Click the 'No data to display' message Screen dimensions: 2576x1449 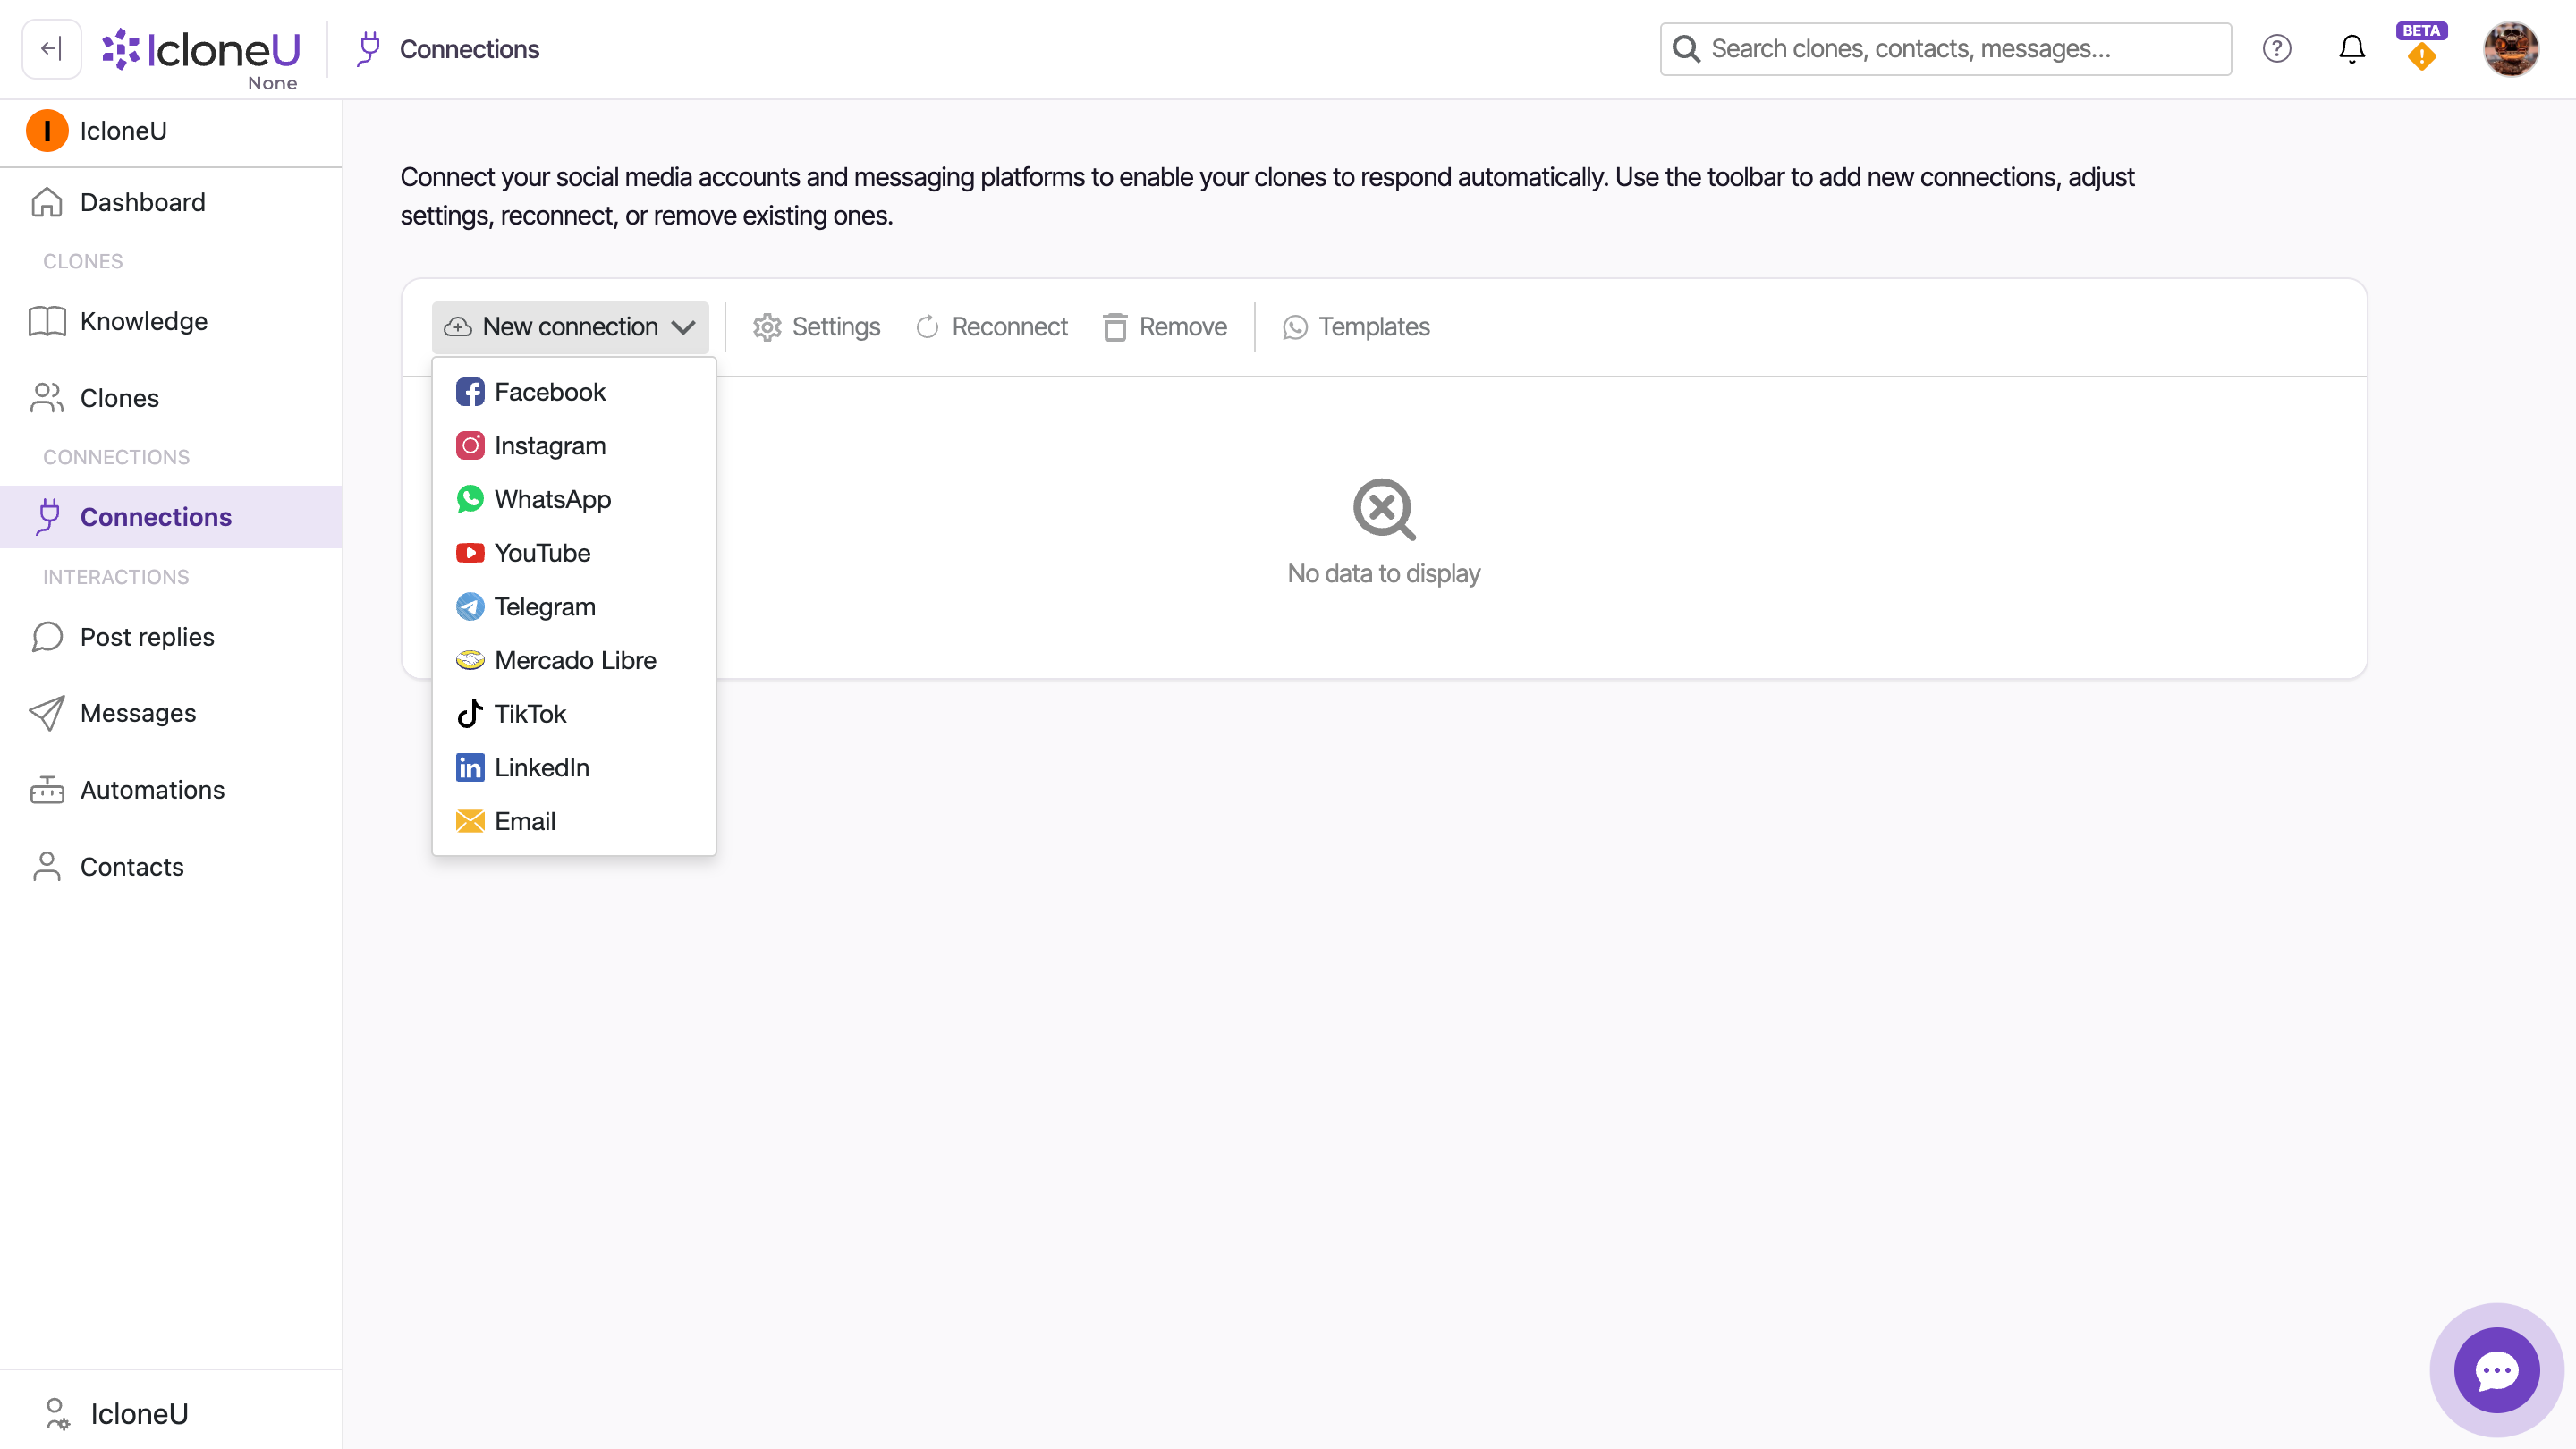pos(1384,573)
